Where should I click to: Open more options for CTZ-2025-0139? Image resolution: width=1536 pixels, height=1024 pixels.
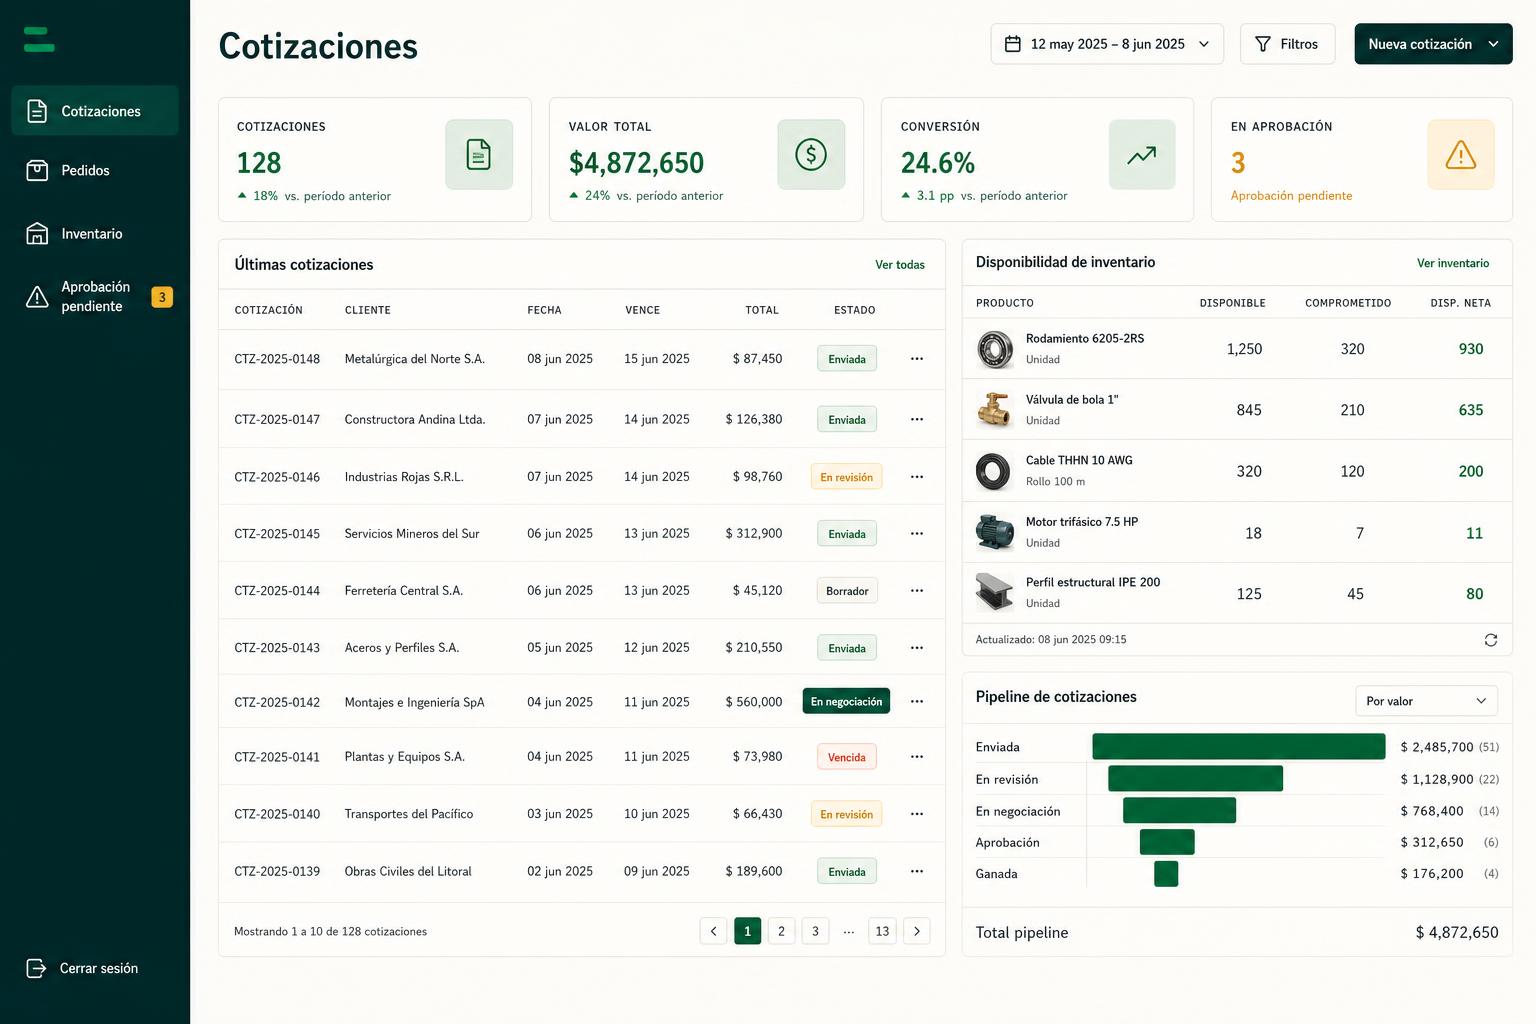point(917,872)
